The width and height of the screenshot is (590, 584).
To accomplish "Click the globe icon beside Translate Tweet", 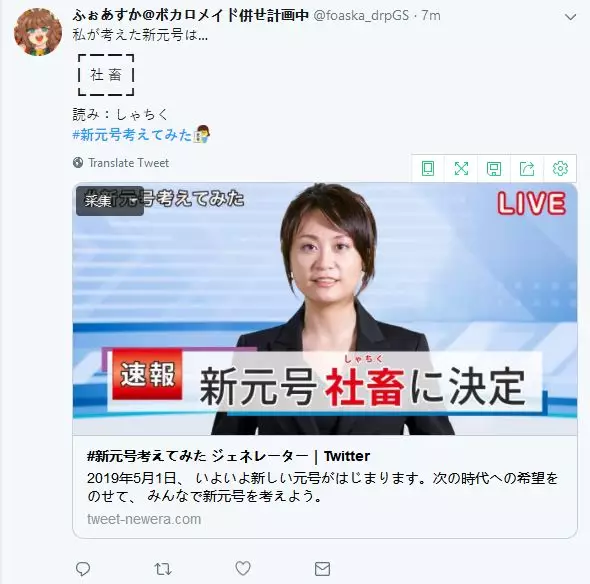I will point(78,163).
